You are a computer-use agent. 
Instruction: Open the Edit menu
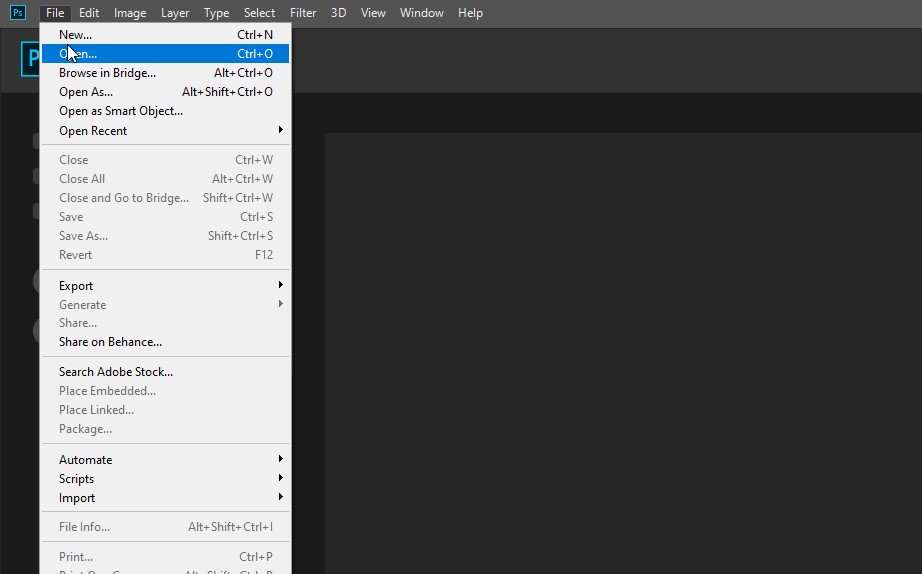point(89,12)
